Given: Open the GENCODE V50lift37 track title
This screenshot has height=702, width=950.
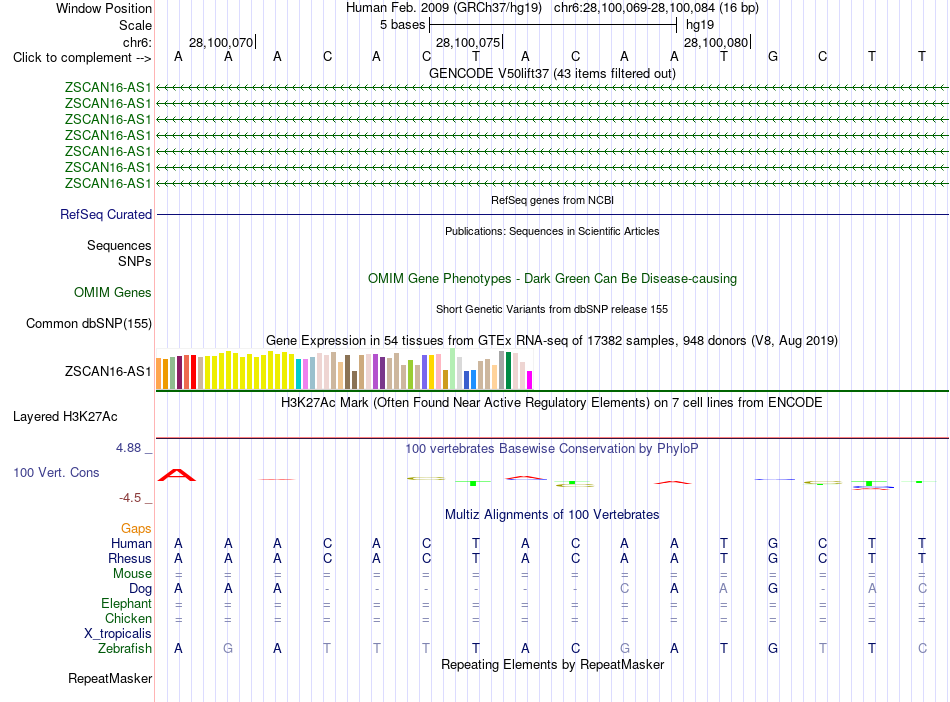Looking at the screenshot, I should tap(552, 73).
